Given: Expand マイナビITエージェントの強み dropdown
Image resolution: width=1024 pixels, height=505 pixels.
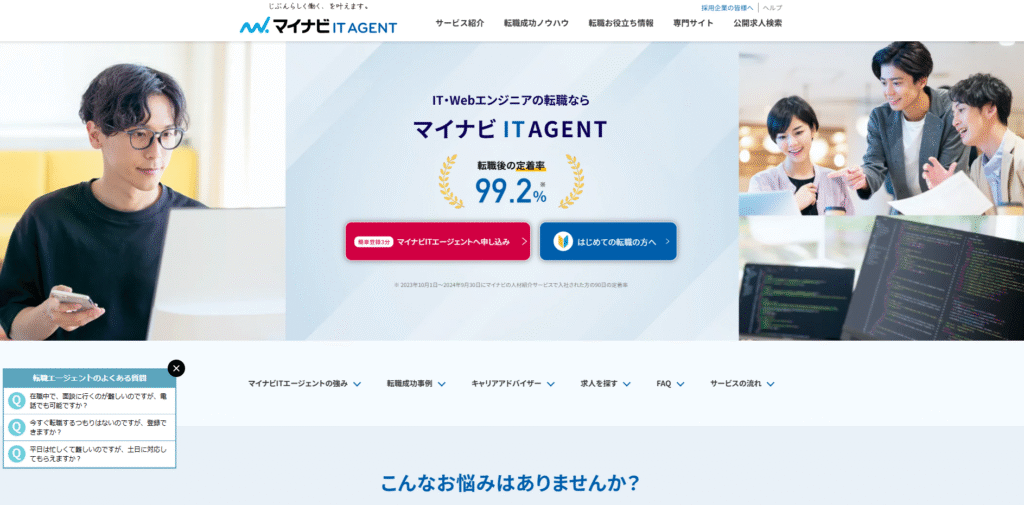Looking at the screenshot, I should point(357,384).
